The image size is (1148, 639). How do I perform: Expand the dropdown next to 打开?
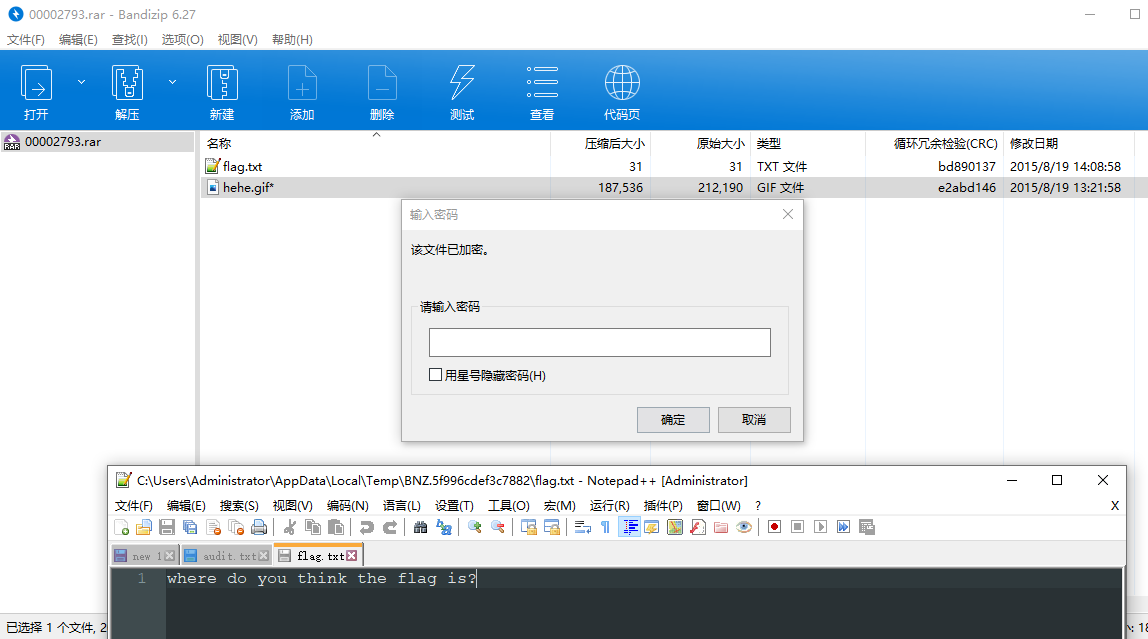[x=81, y=82]
